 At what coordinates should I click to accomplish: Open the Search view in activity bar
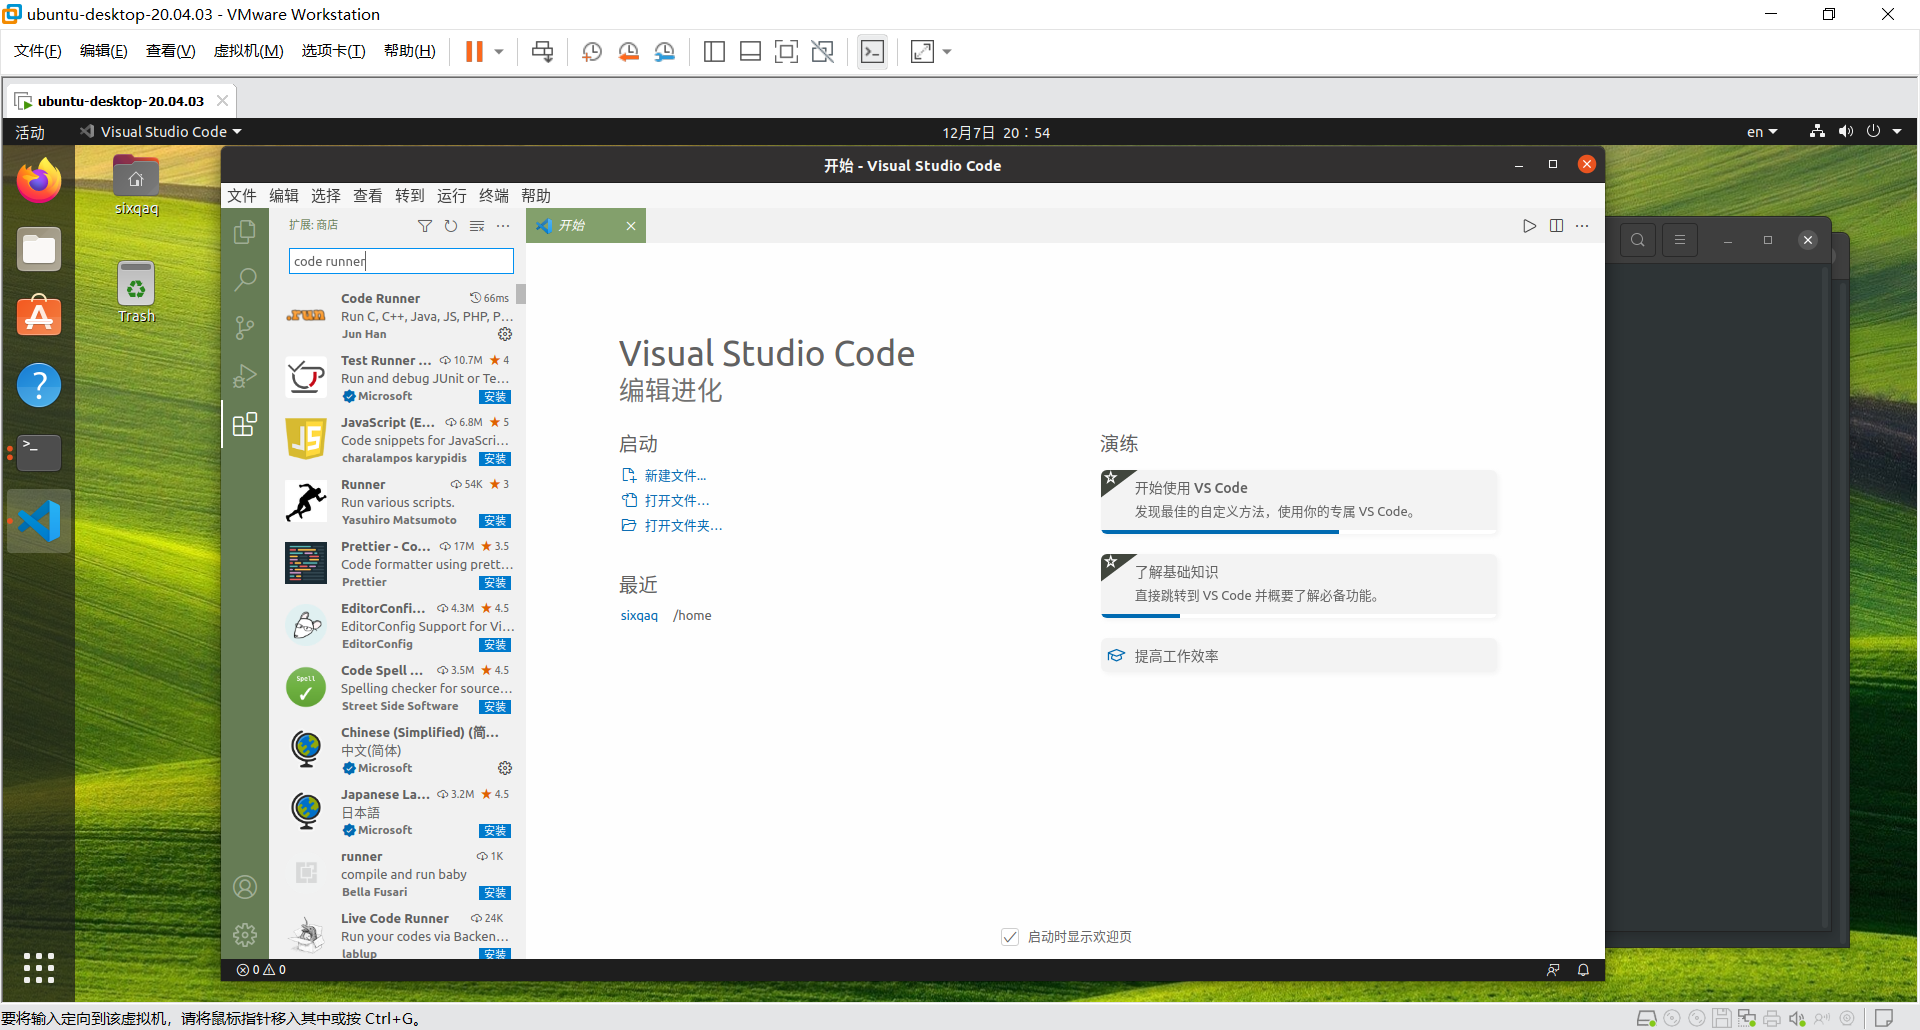click(245, 280)
